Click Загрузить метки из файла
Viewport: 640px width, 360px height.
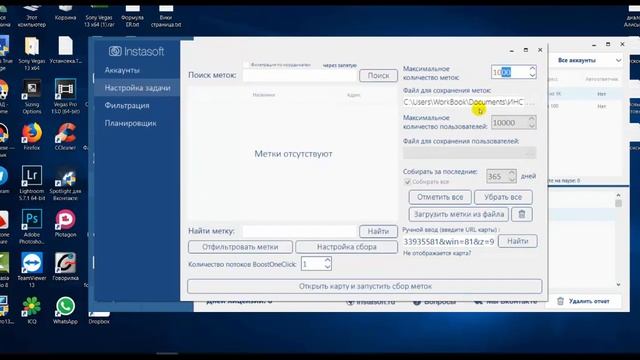pyautogui.click(x=459, y=214)
